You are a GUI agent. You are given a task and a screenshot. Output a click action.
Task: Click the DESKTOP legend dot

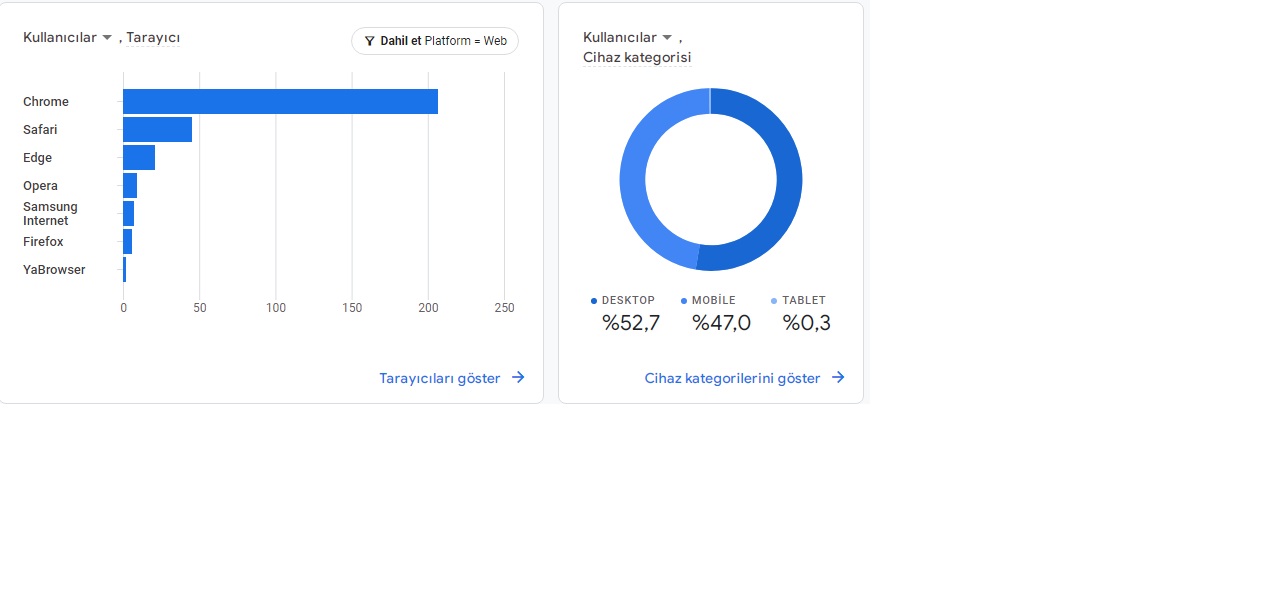click(x=594, y=301)
